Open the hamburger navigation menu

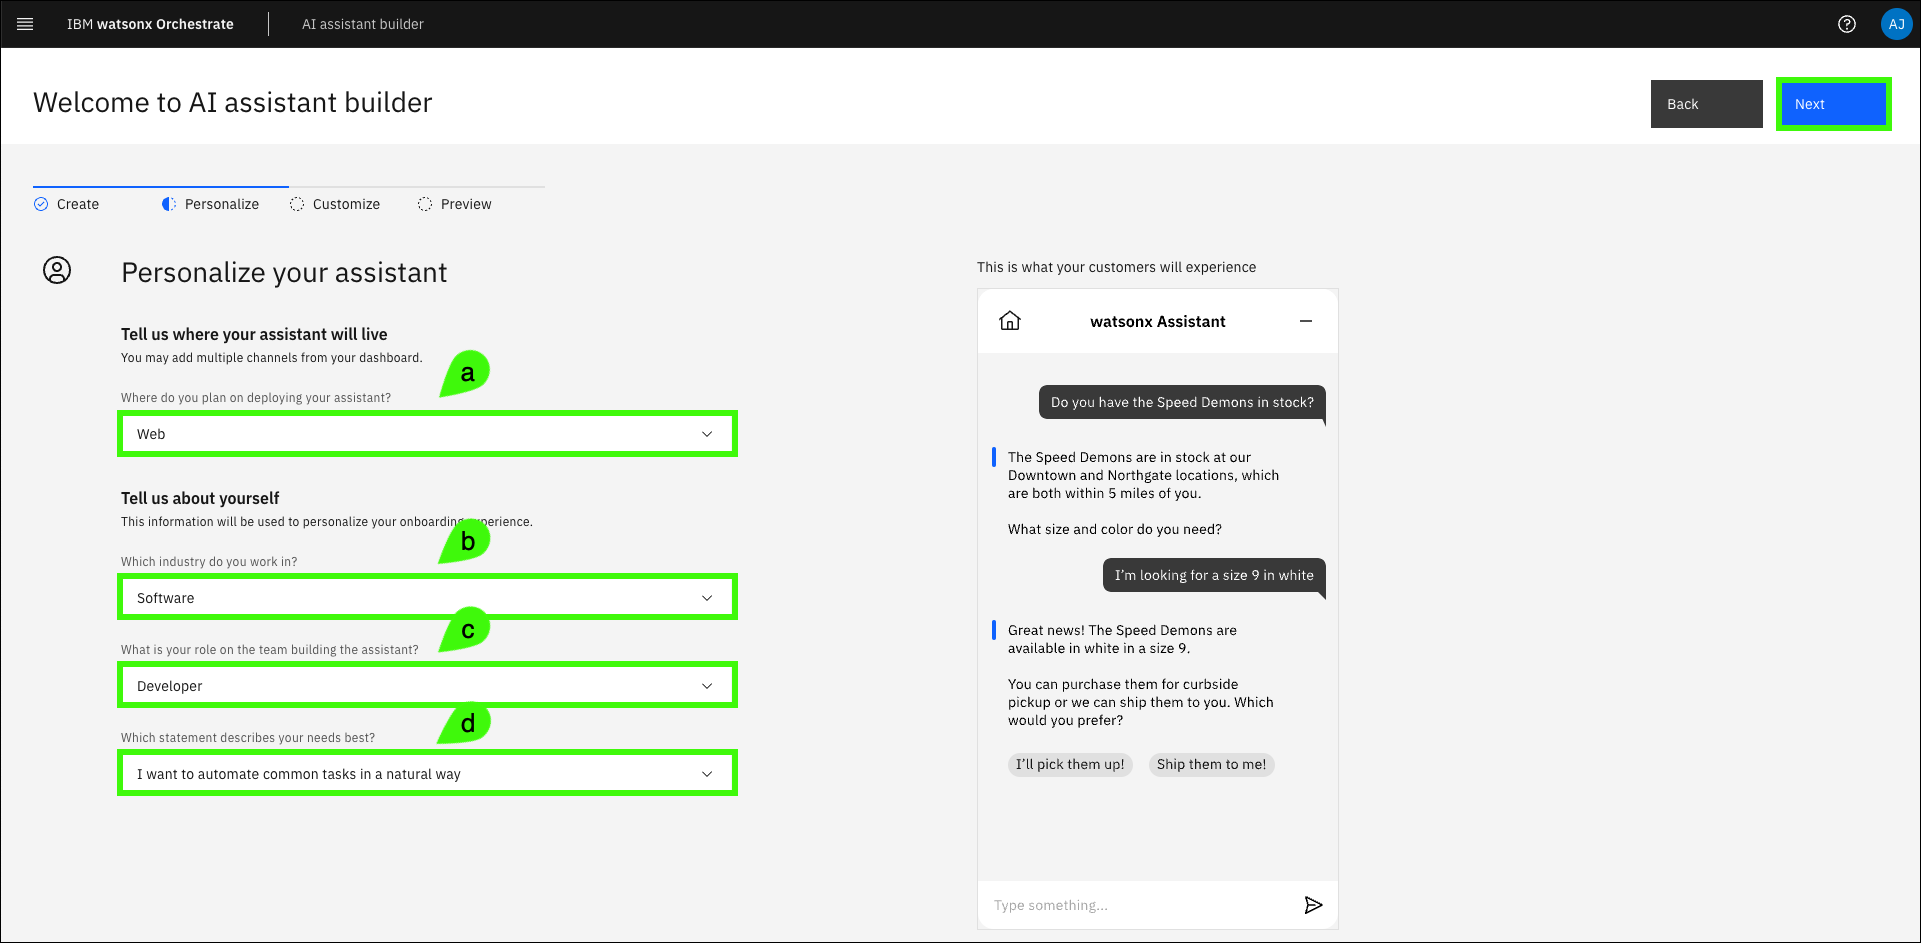pyautogui.click(x=26, y=24)
